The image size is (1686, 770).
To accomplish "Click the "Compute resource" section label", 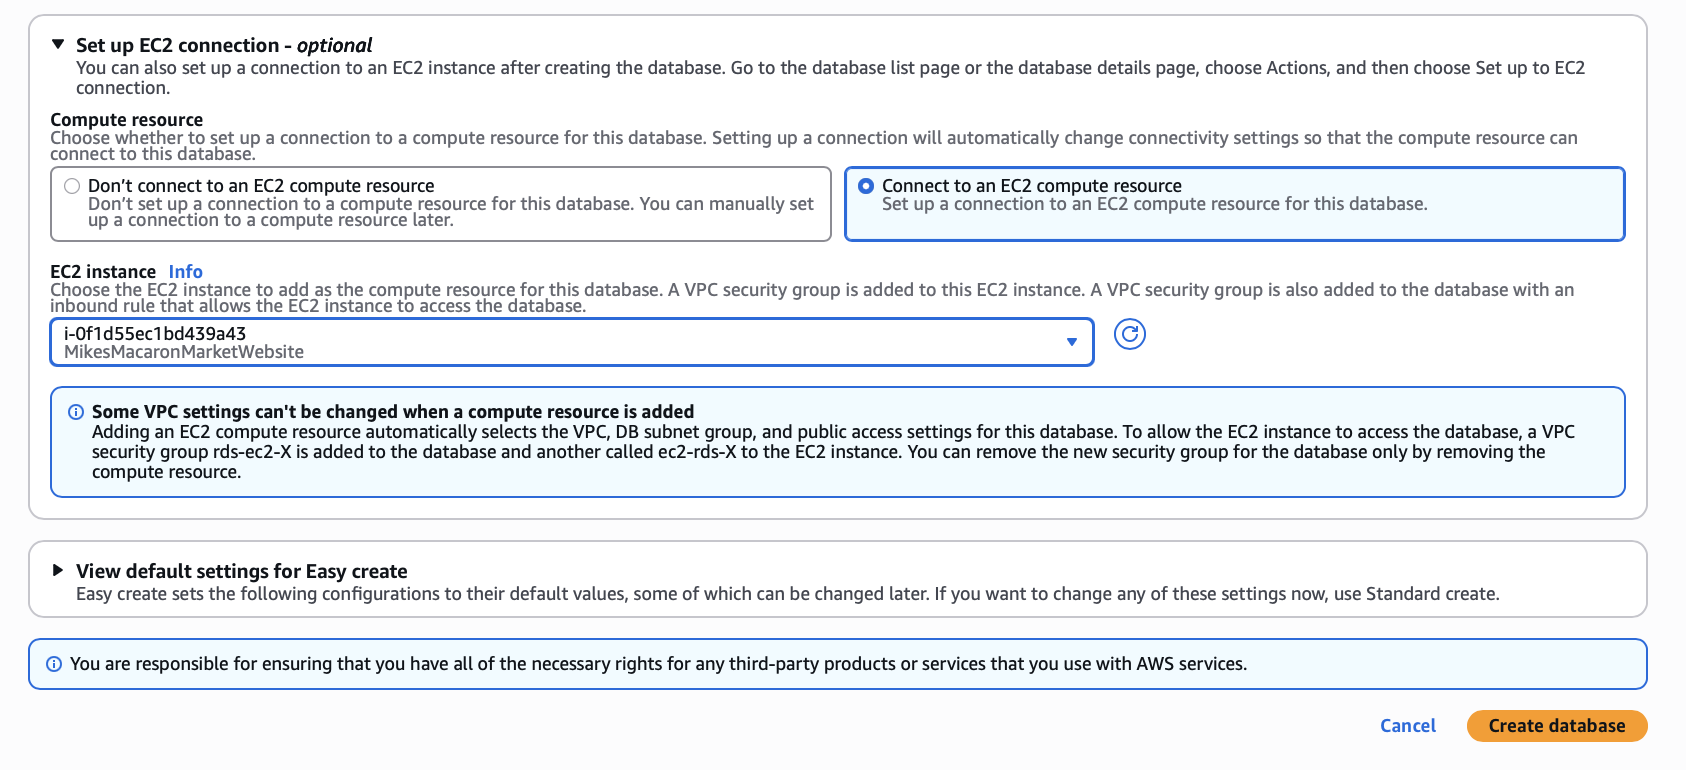I will tap(126, 120).
